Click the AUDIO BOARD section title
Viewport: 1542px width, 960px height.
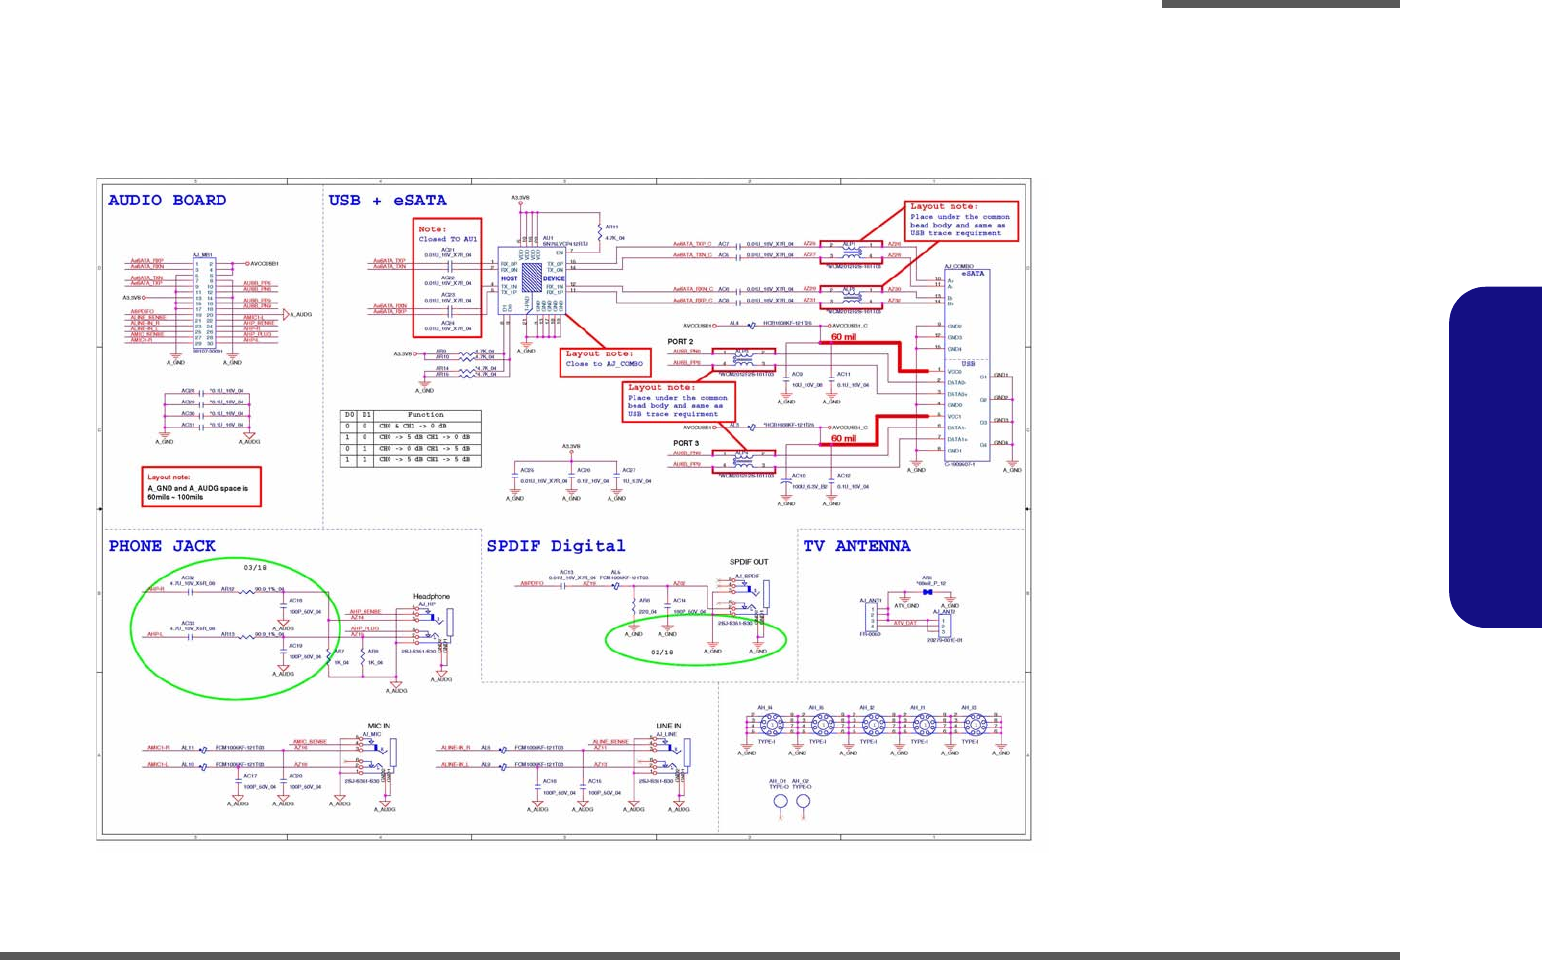(167, 200)
